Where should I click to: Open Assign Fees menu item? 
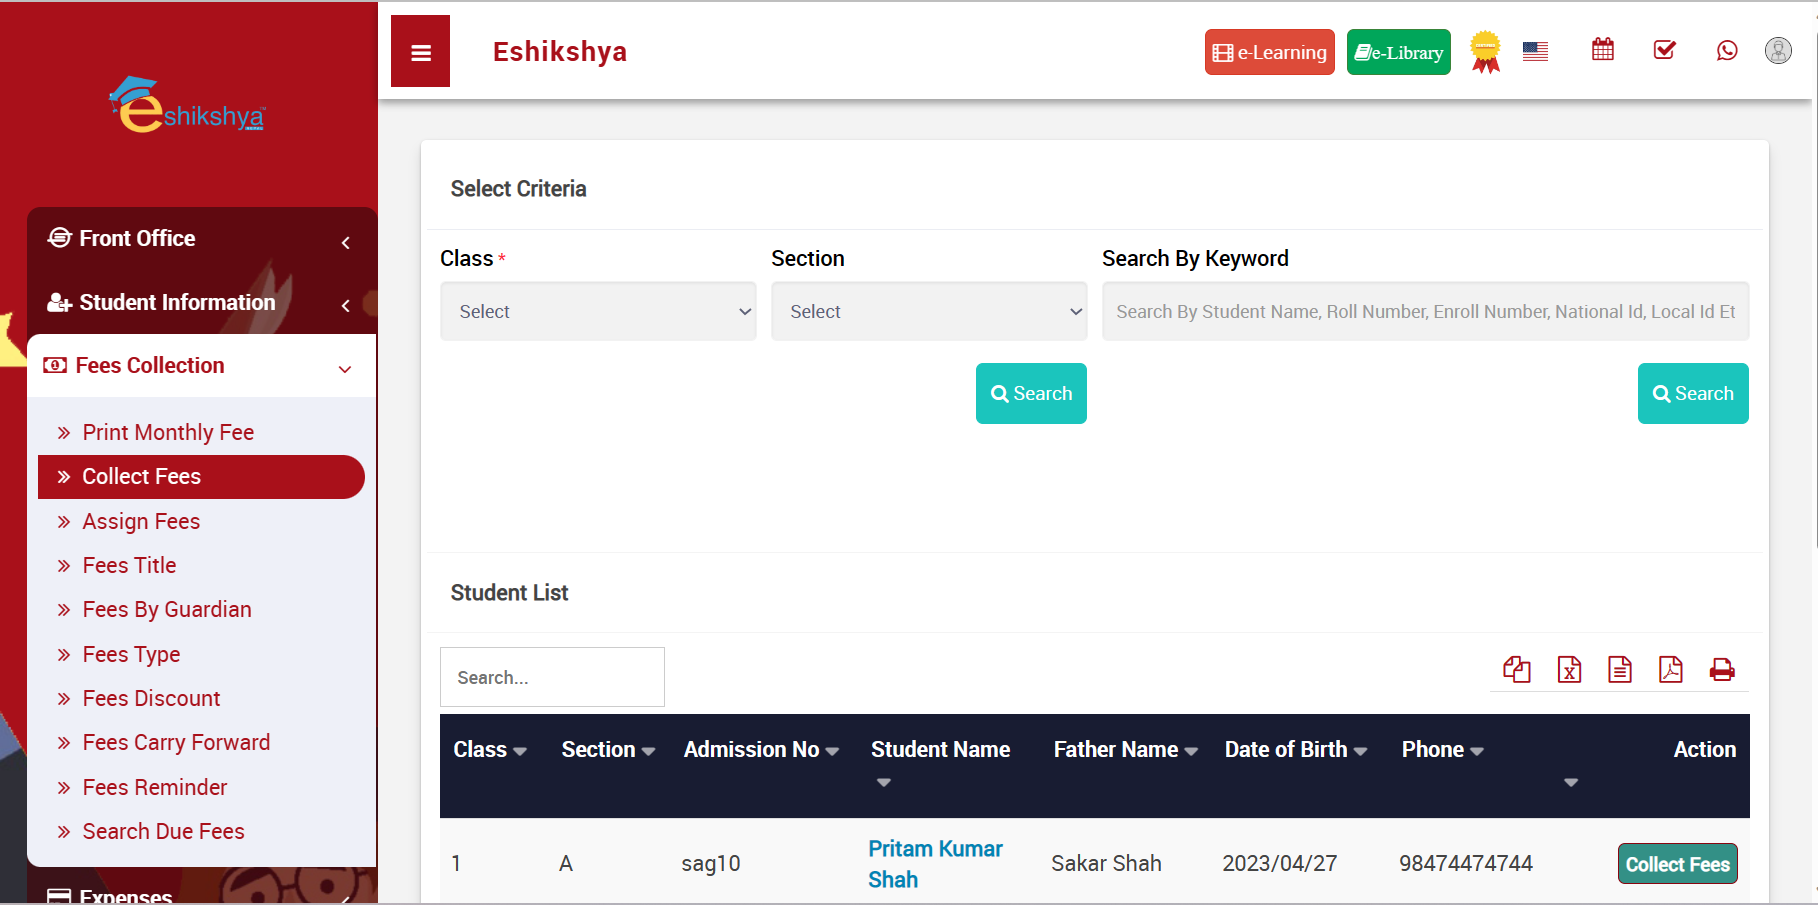click(141, 522)
